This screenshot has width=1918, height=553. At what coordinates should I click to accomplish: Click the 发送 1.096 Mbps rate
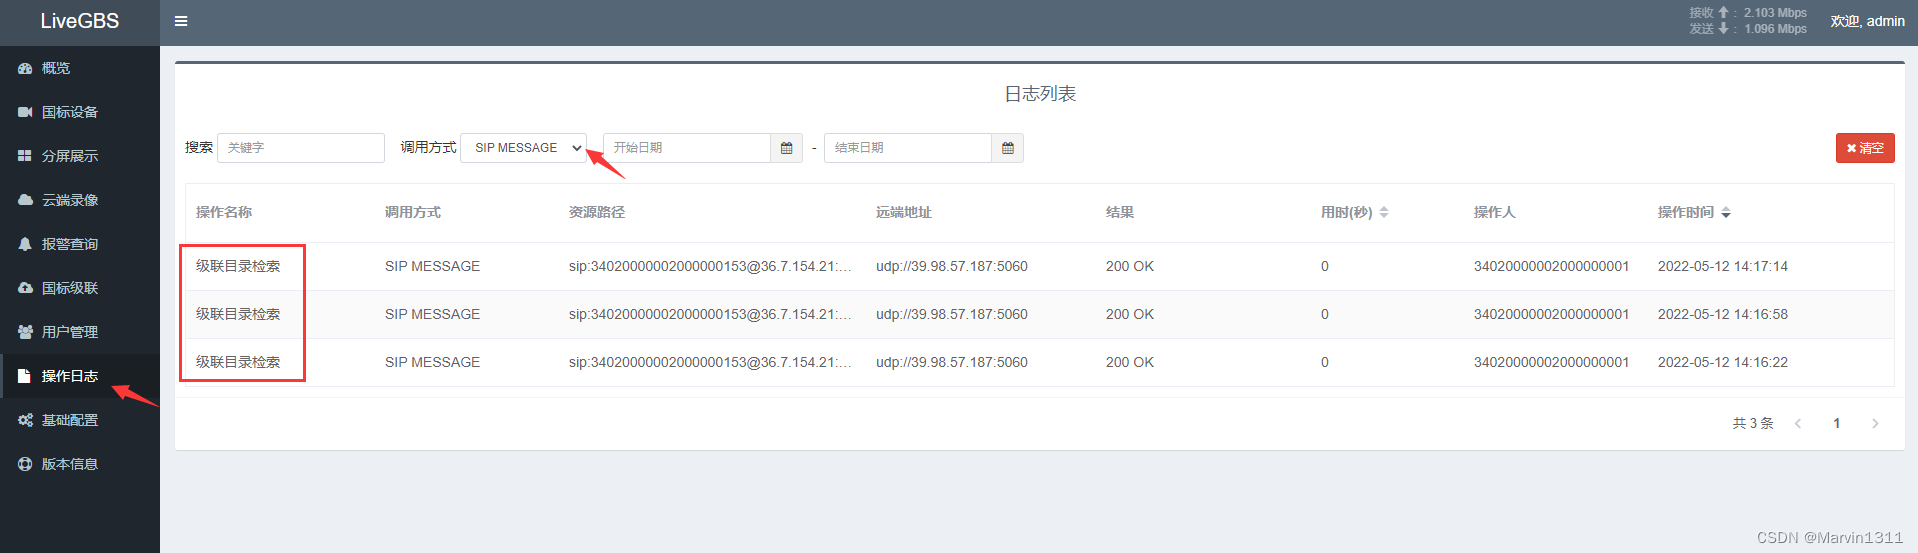[1748, 29]
